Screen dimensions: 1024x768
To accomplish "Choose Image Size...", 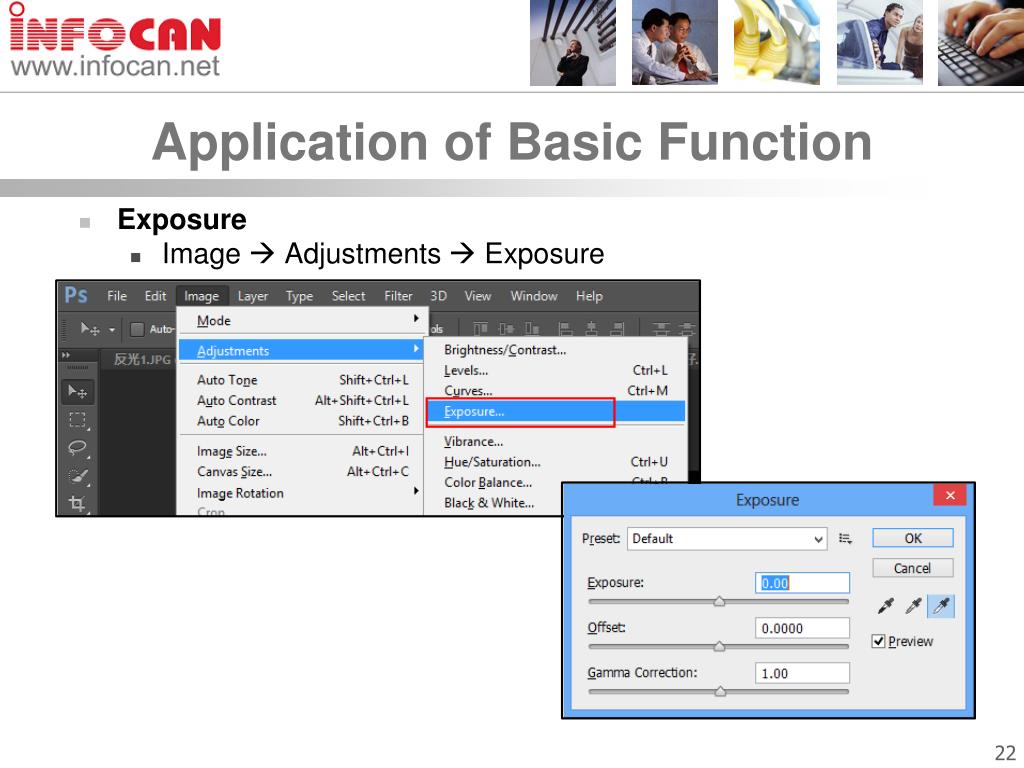I will (x=303, y=451).
